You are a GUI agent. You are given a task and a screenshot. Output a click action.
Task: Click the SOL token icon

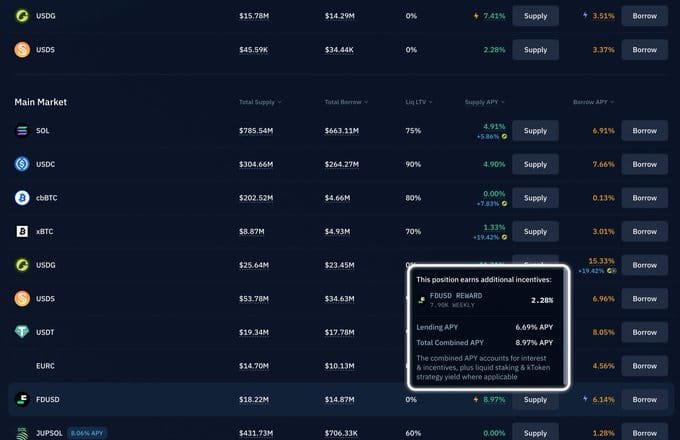tap(22, 130)
